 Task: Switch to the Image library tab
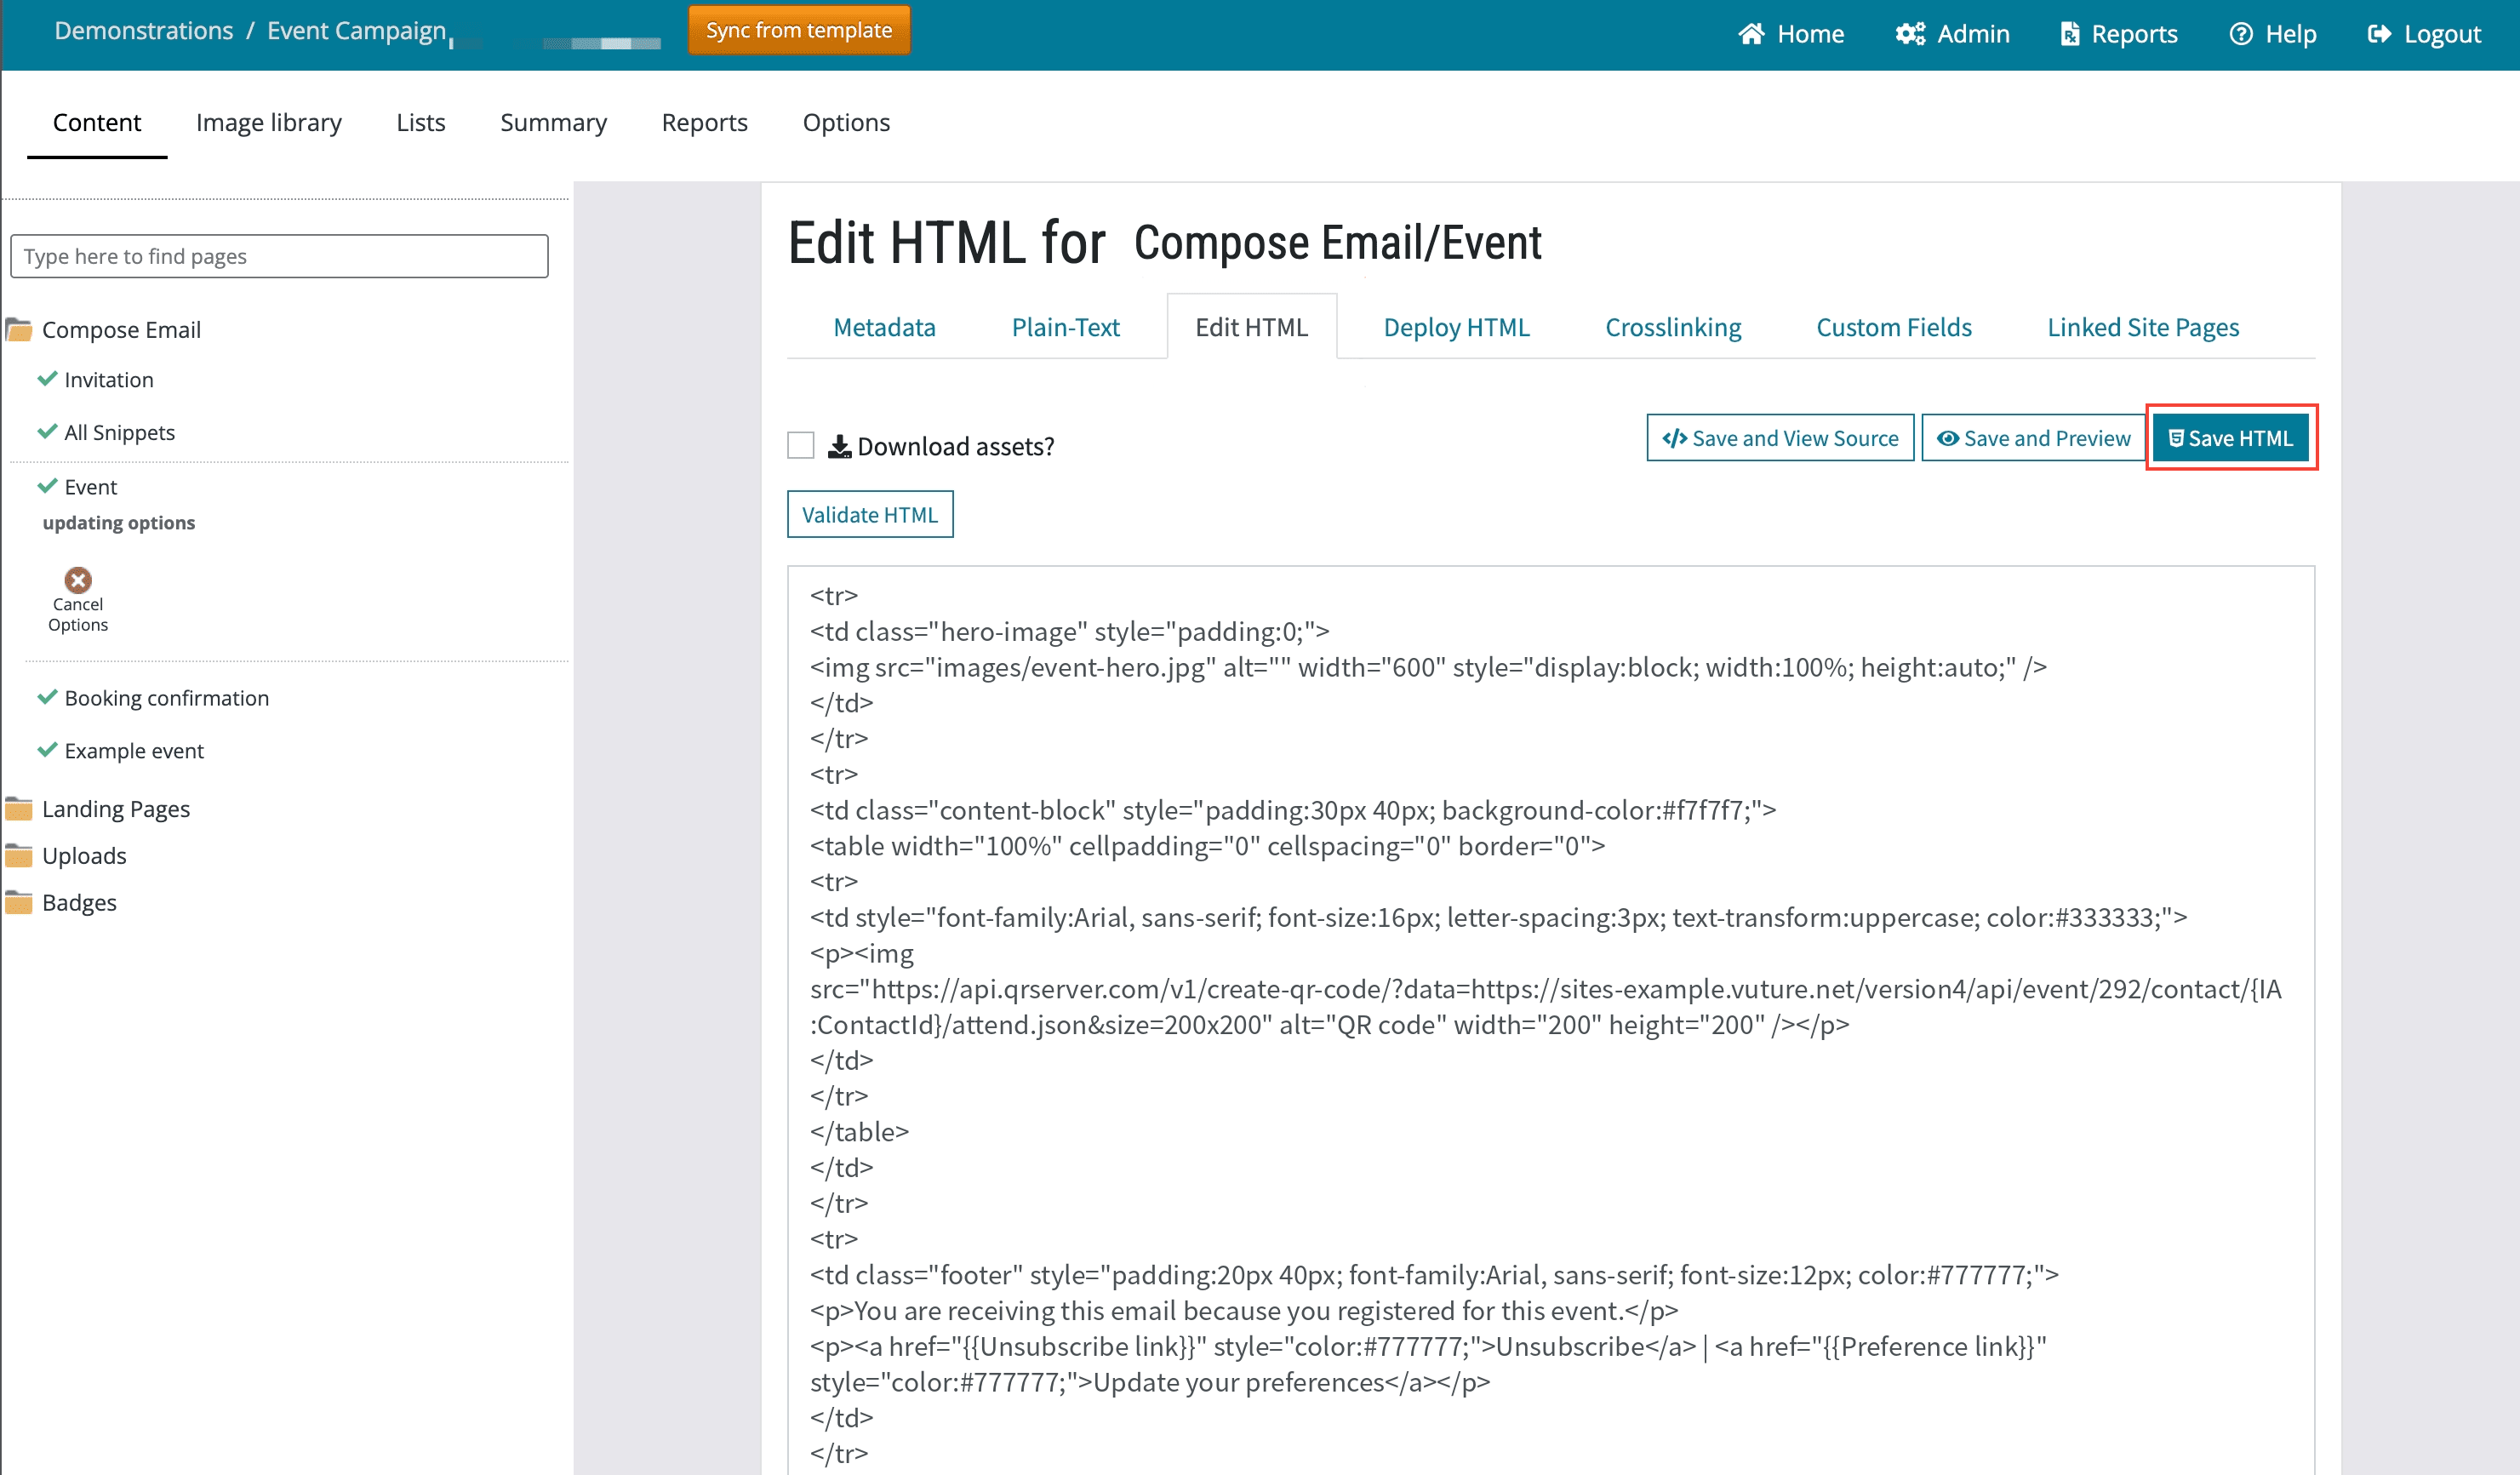(x=269, y=123)
